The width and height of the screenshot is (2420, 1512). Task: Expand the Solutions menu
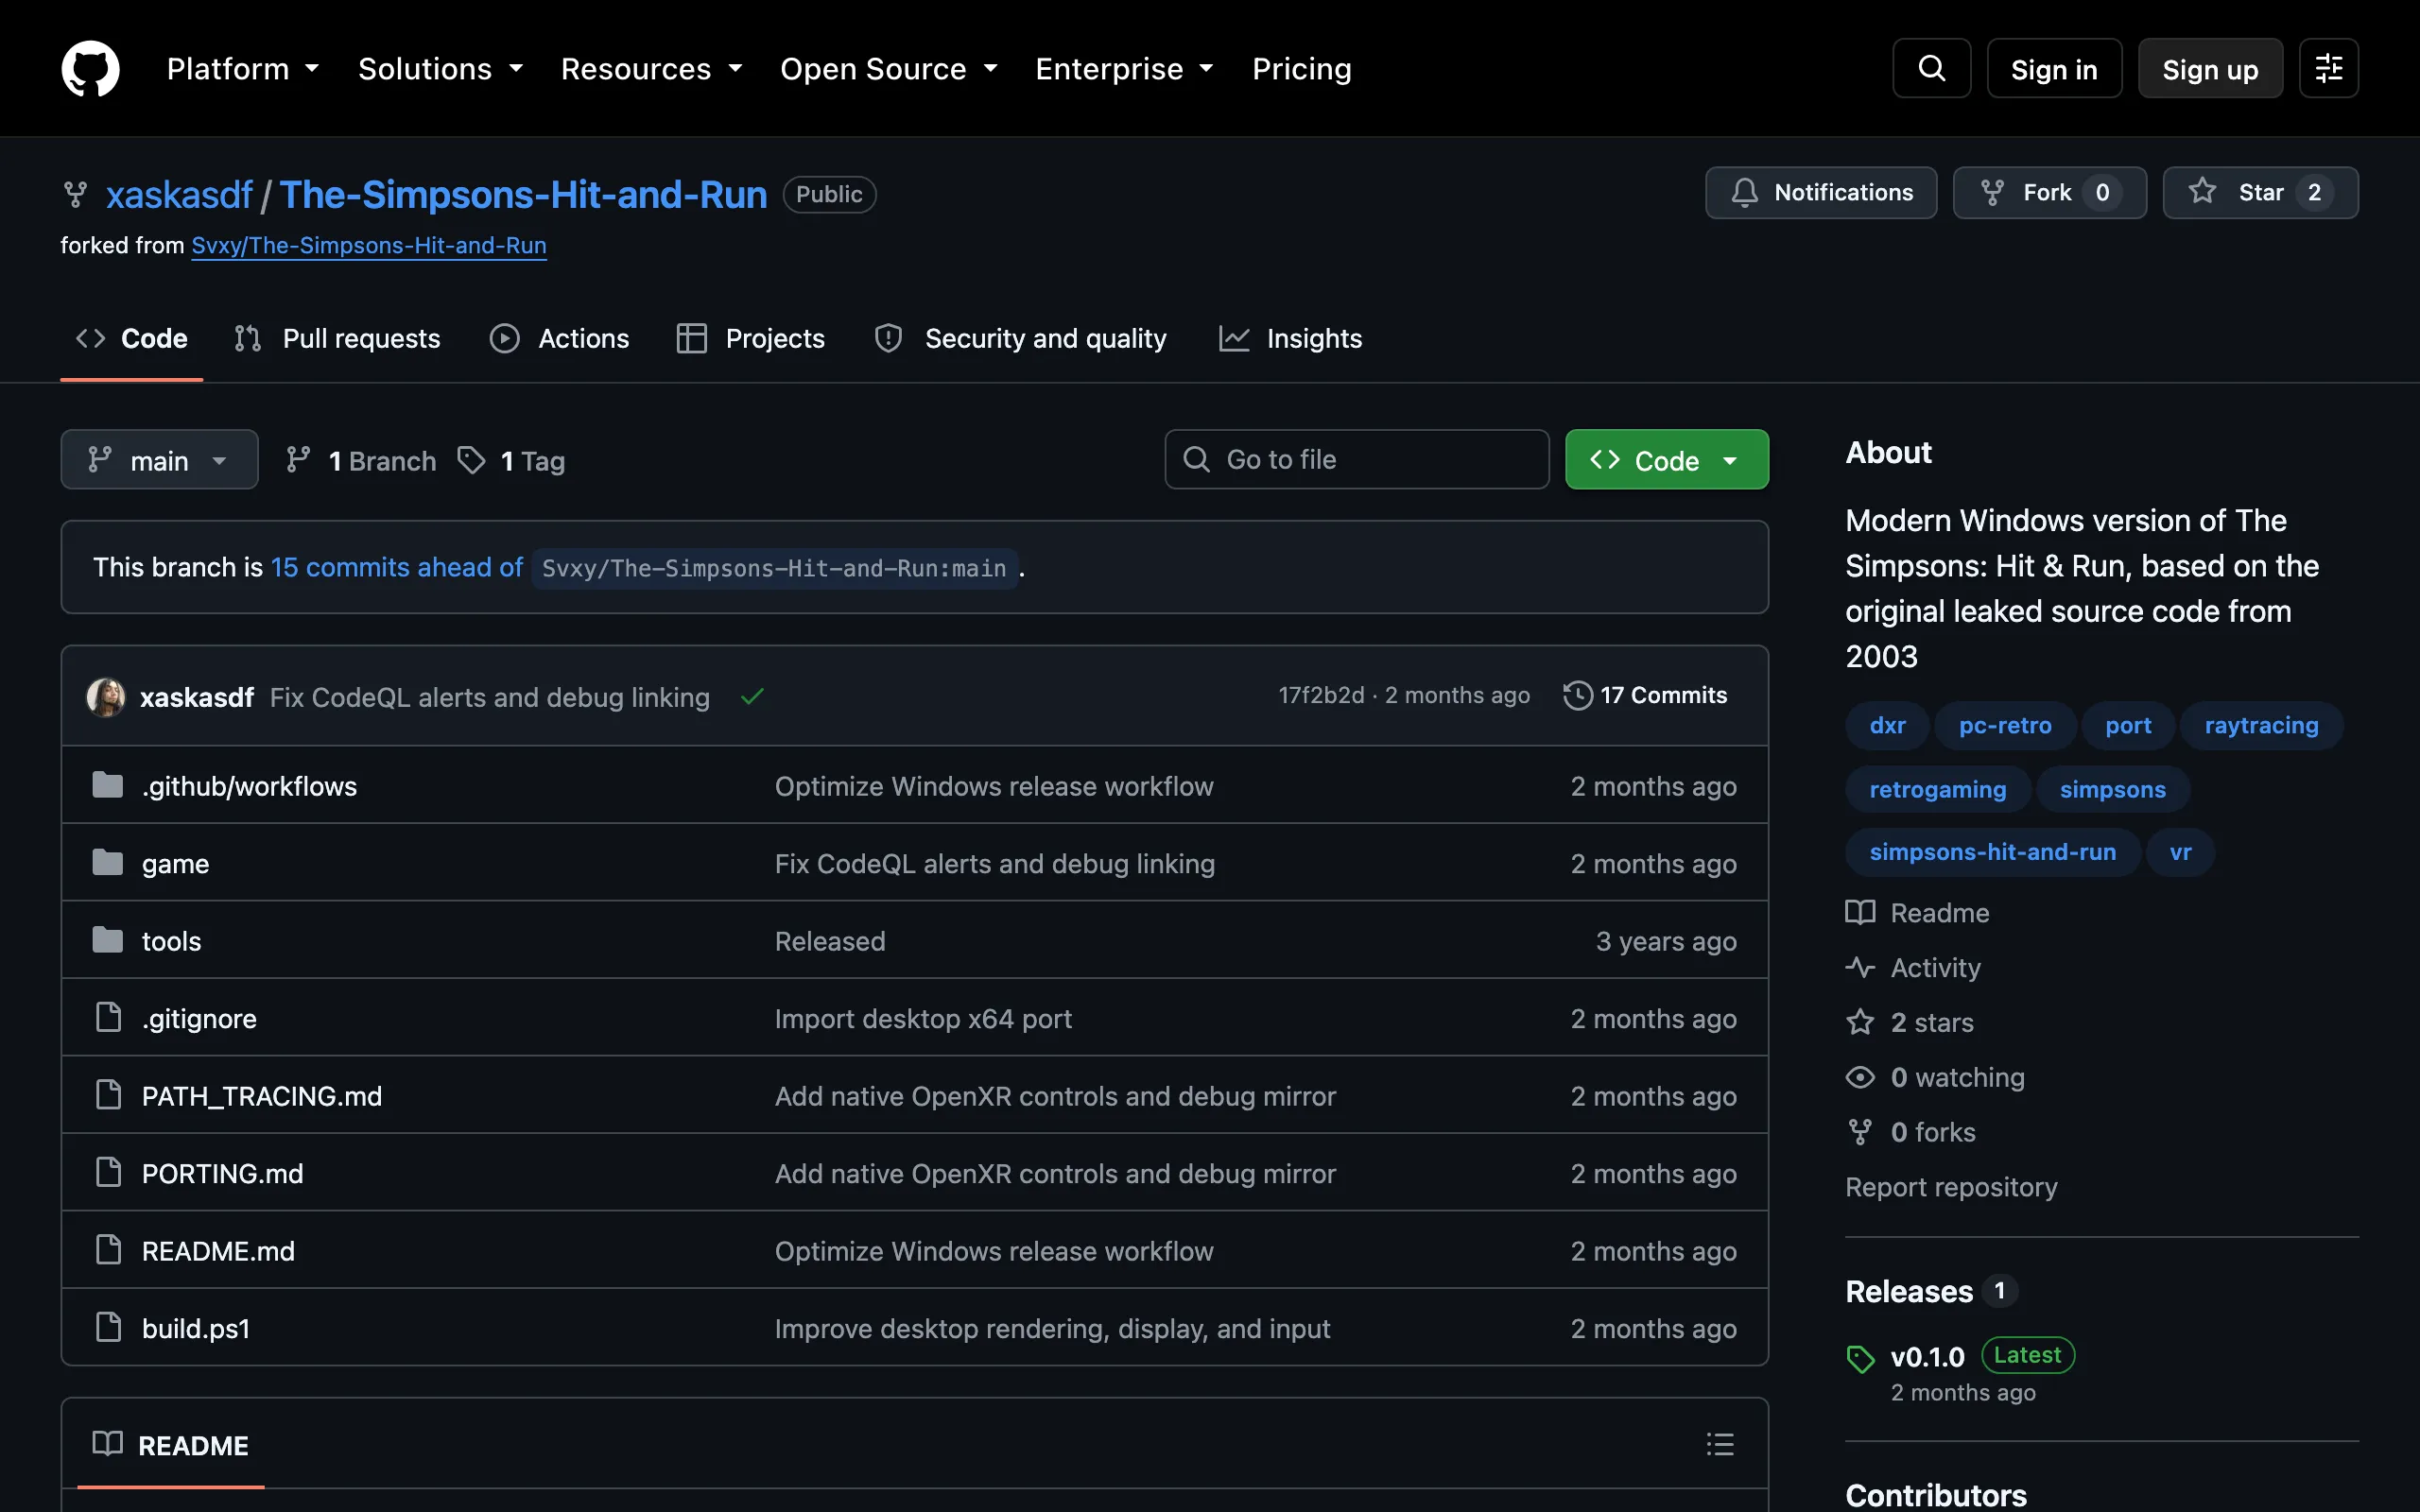[x=441, y=68]
